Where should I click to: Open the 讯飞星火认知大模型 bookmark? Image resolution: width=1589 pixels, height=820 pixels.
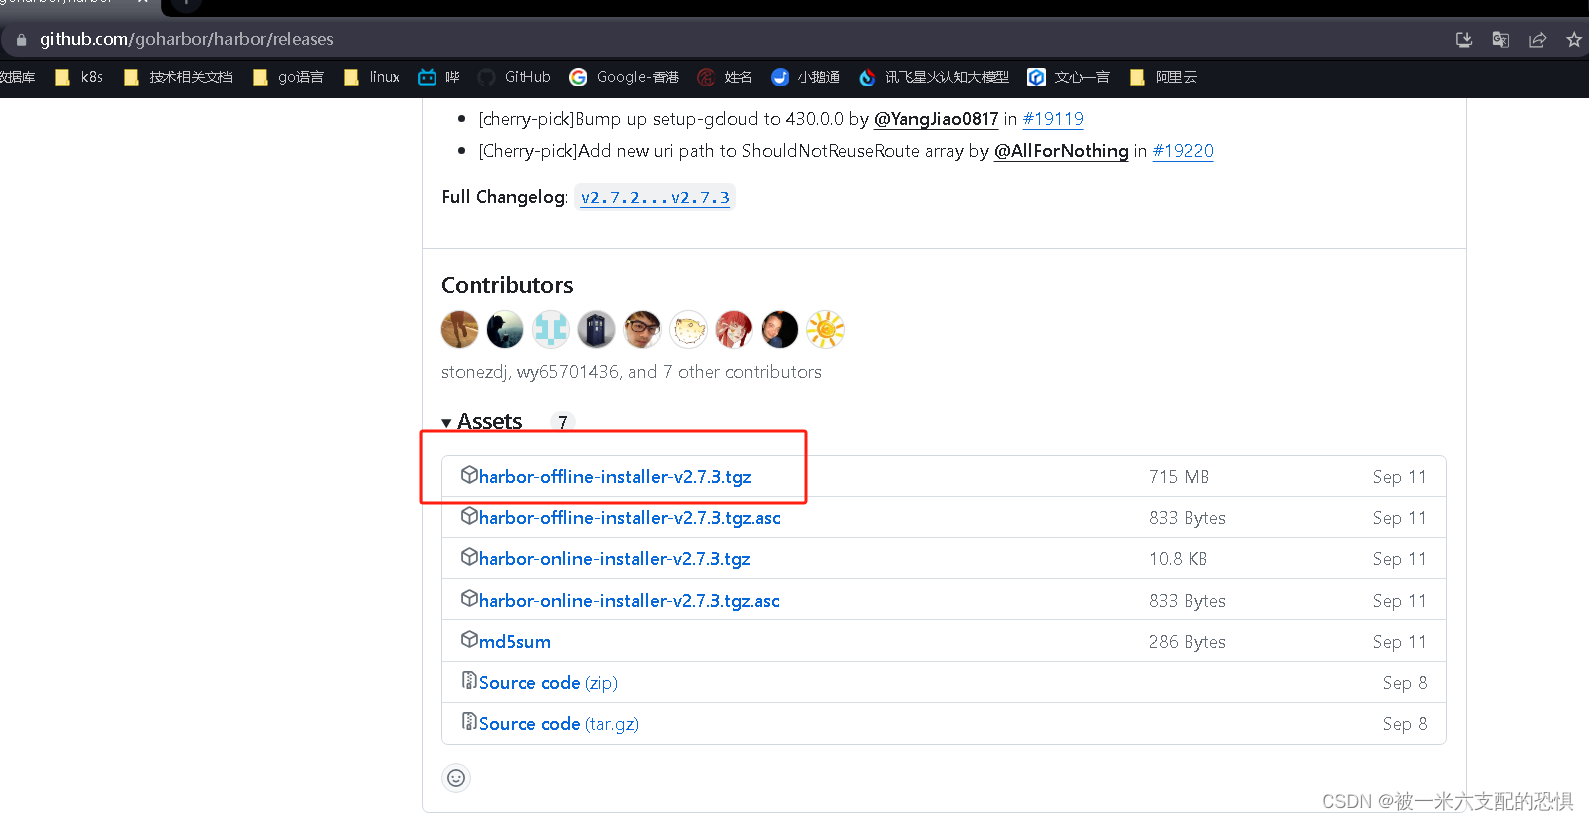click(x=934, y=77)
